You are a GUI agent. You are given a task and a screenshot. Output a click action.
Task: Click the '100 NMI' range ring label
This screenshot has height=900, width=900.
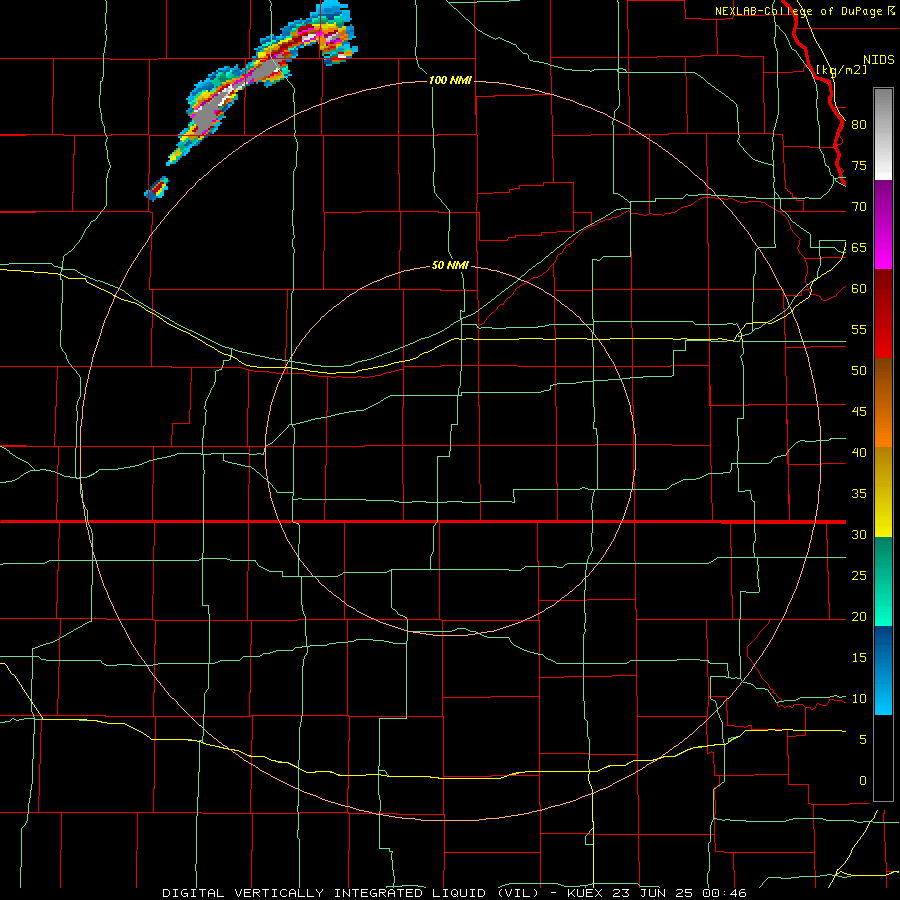pos(451,80)
